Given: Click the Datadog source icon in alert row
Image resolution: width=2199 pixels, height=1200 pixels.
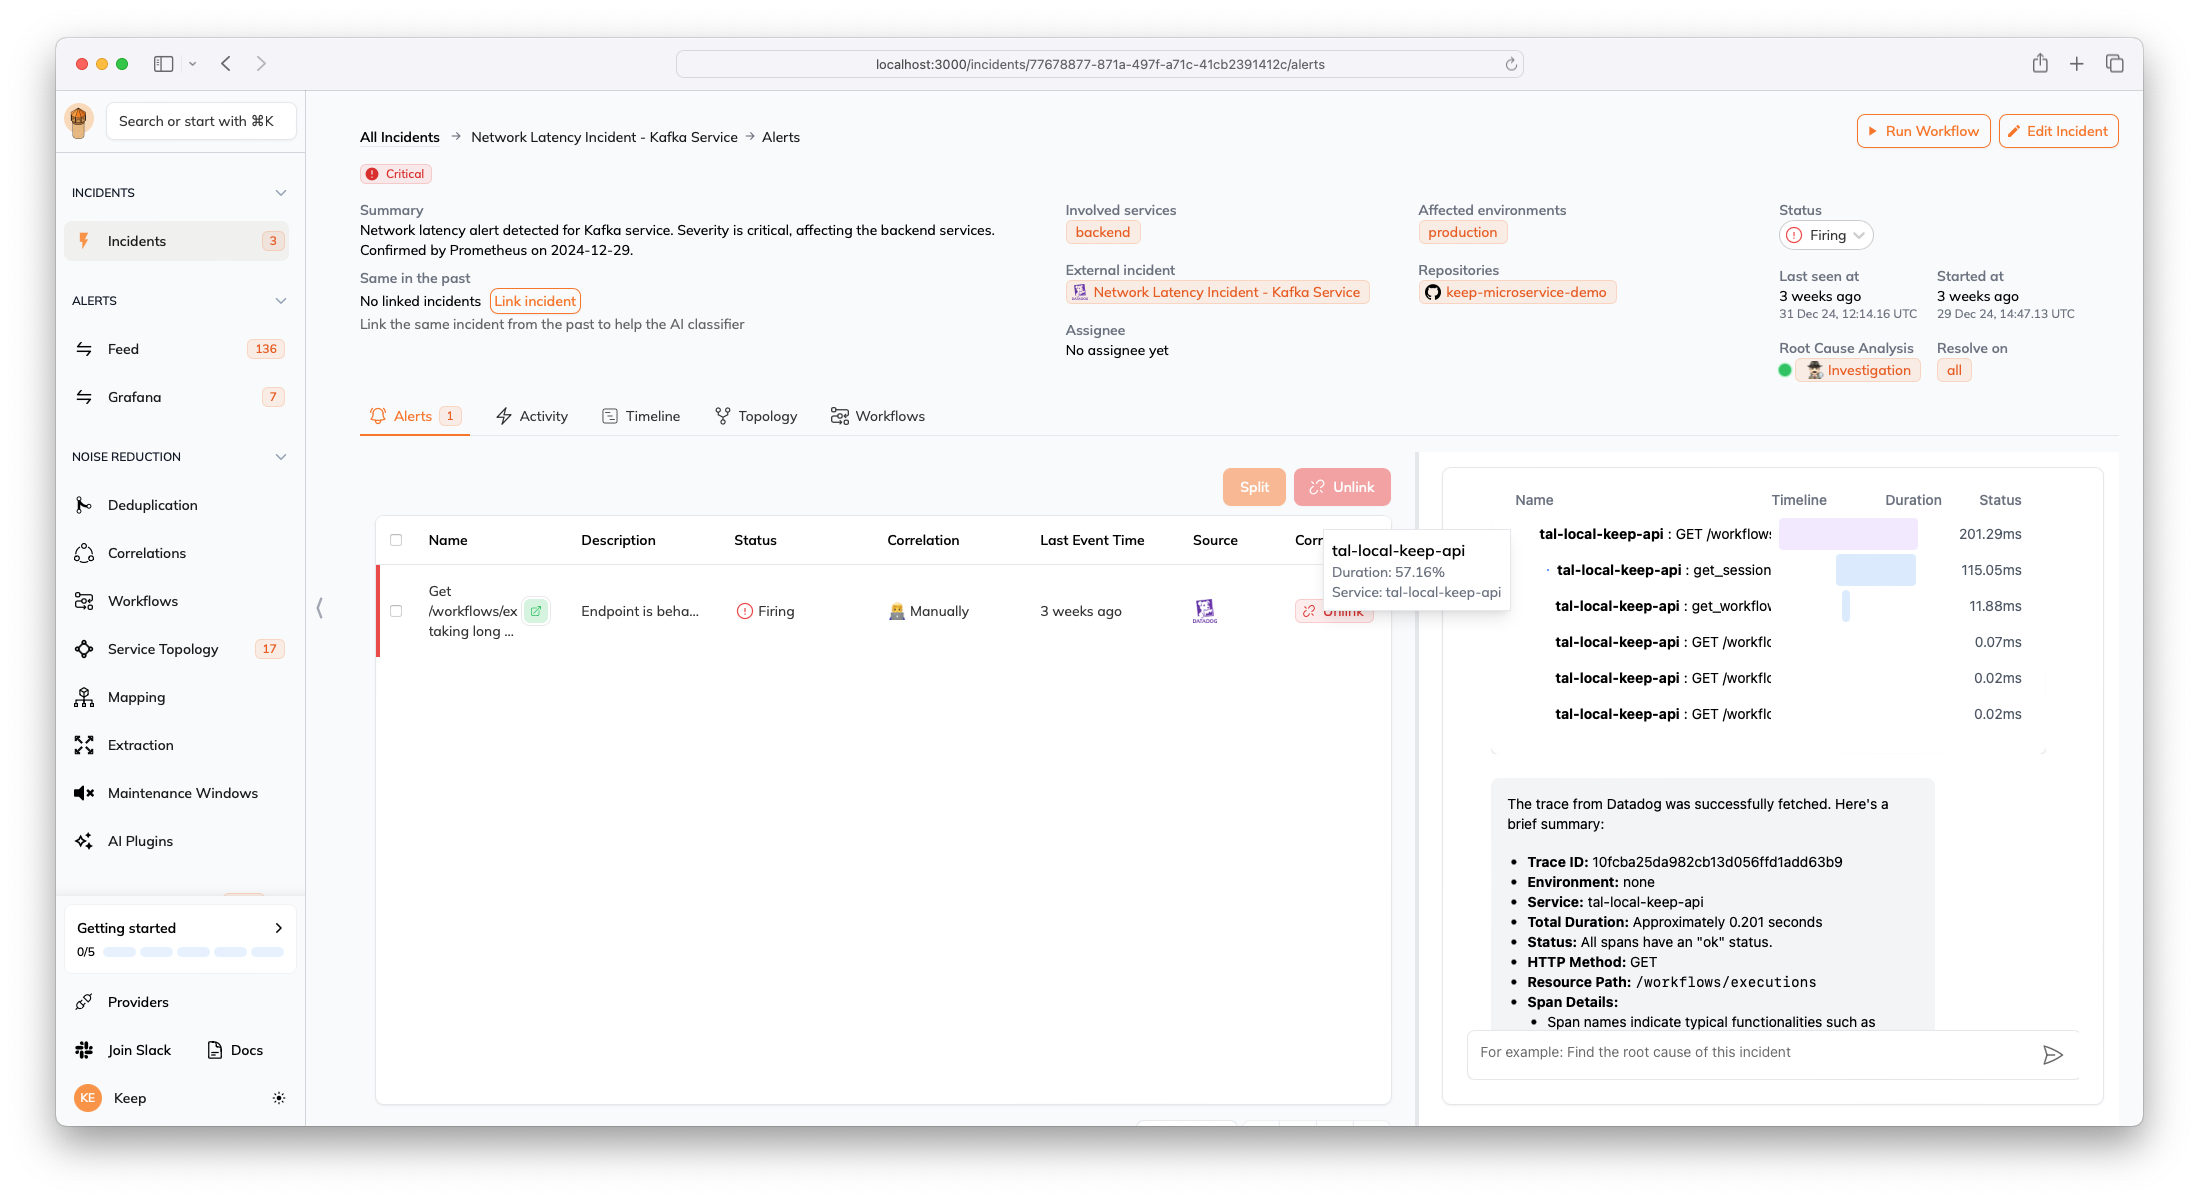Looking at the screenshot, I should pos(1205,611).
